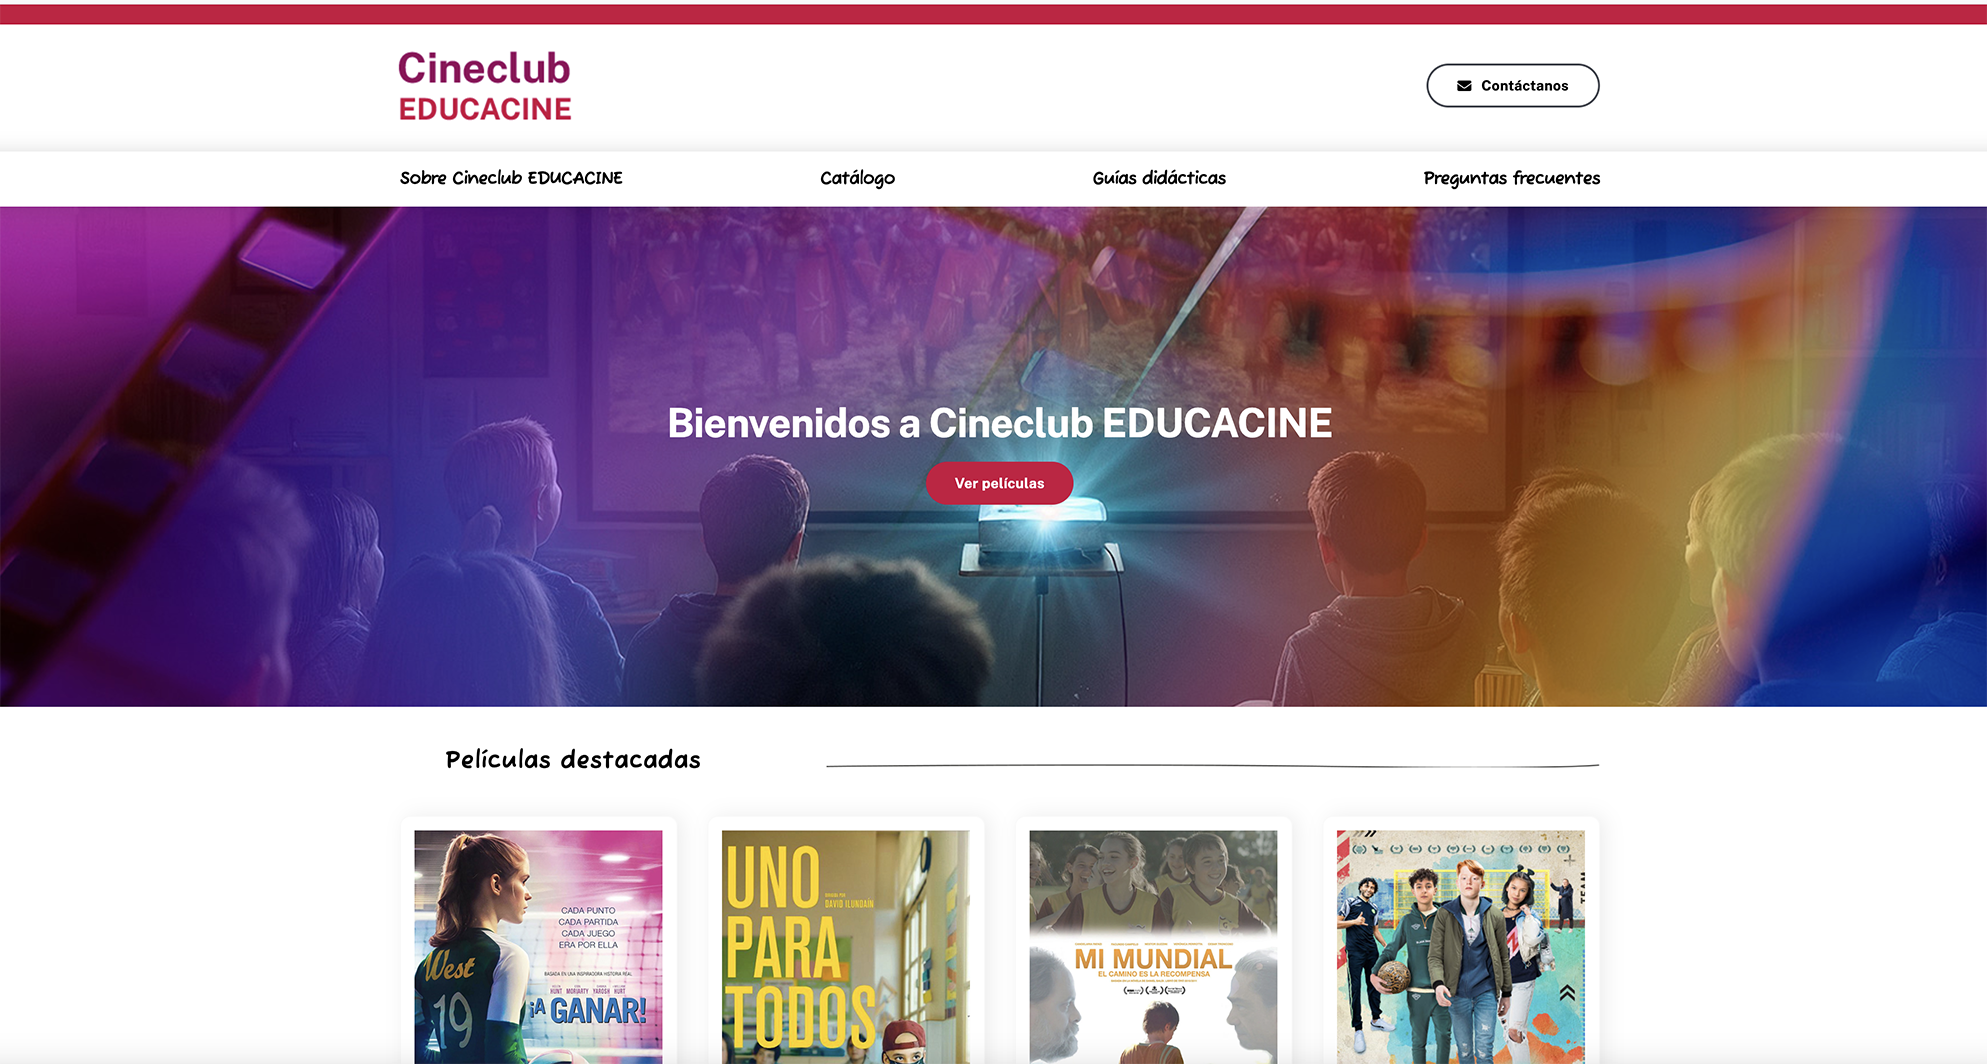
Task: Click the Películas destacadas section title
Action: click(573, 760)
